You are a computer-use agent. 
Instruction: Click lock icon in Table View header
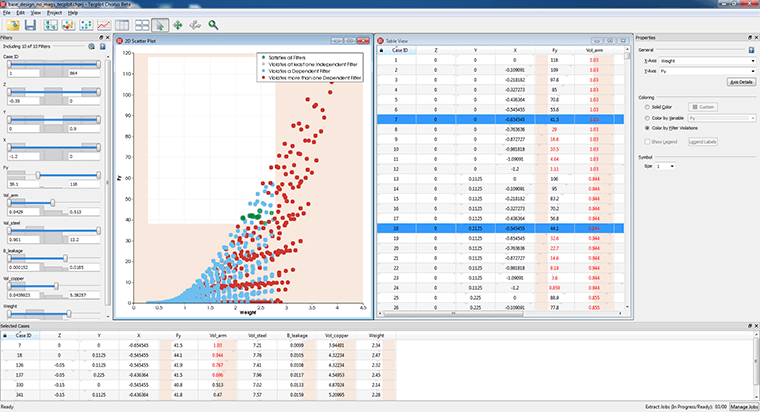click(x=381, y=50)
